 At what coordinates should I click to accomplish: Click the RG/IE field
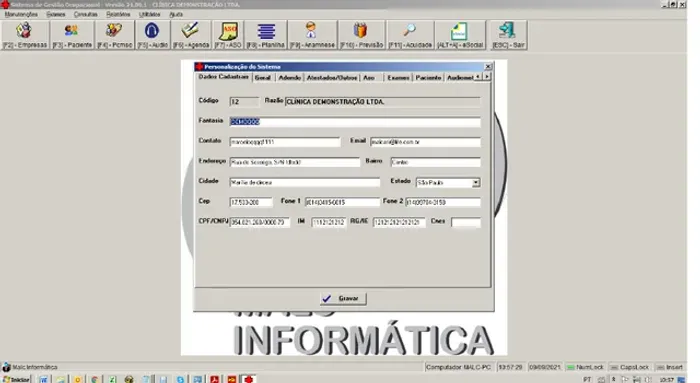click(x=399, y=222)
